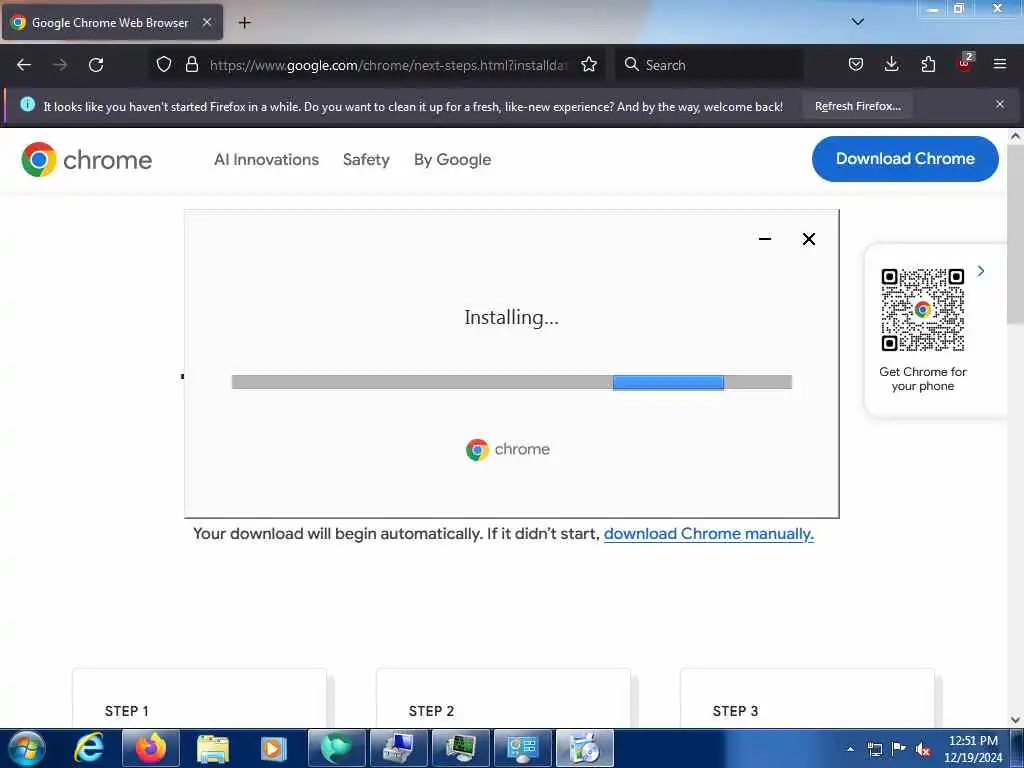Click the muted volume tray icon
Image resolution: width=1024 pixels, height=768 pixels.
[923, 749]
